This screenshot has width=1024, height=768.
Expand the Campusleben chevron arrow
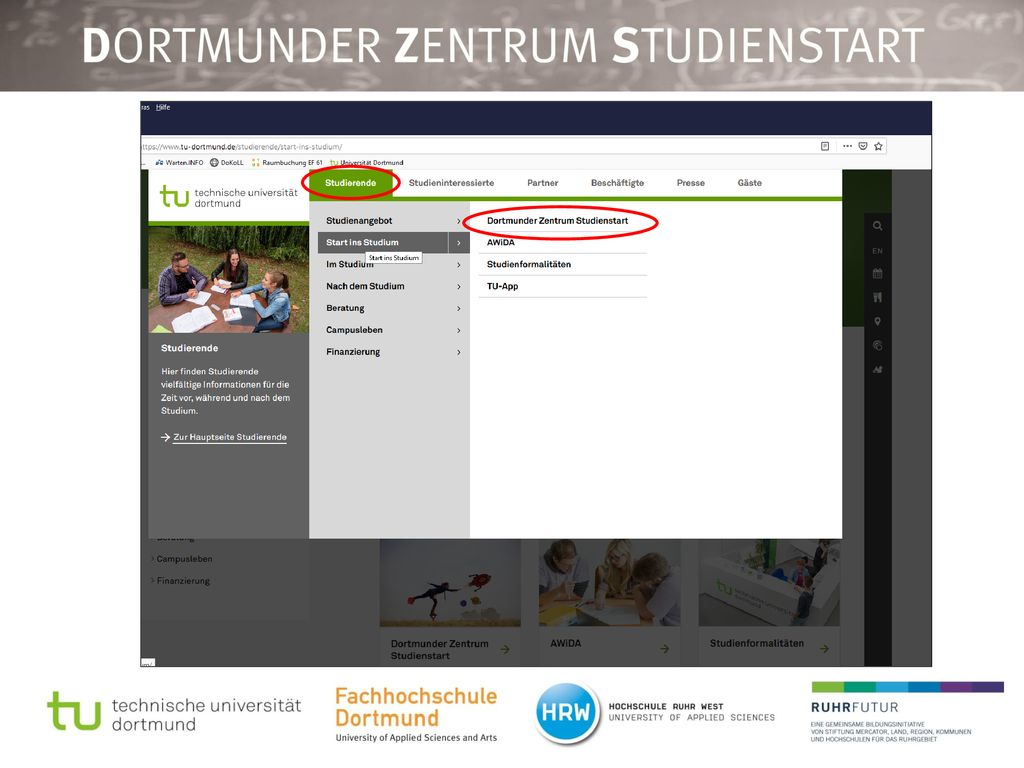pyautogui.click(x=459, y=330)
